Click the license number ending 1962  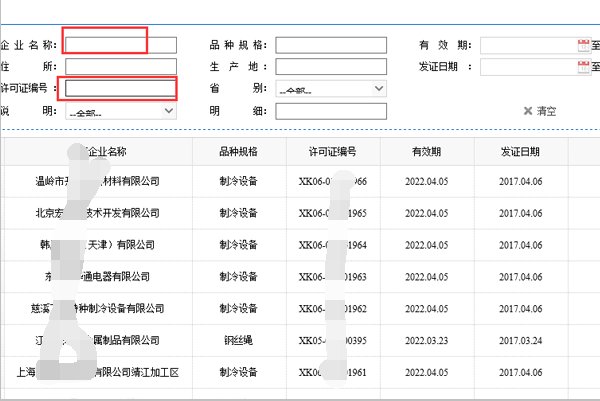333,308
